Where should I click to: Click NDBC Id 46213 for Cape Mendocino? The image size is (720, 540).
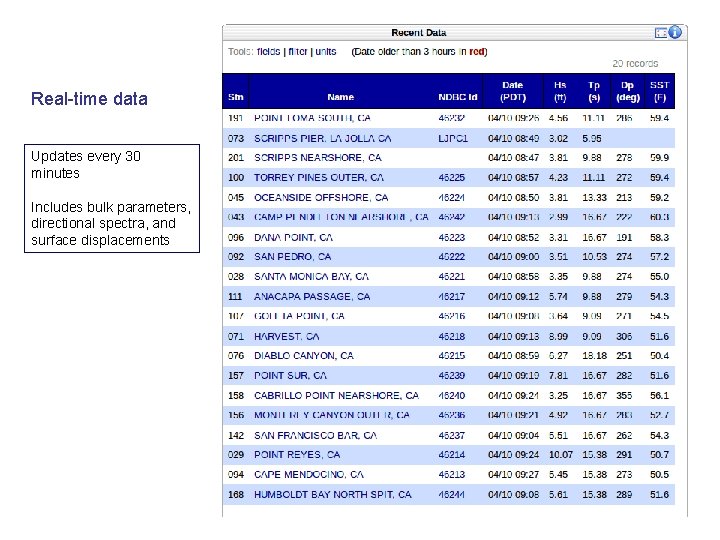(451, 474)
